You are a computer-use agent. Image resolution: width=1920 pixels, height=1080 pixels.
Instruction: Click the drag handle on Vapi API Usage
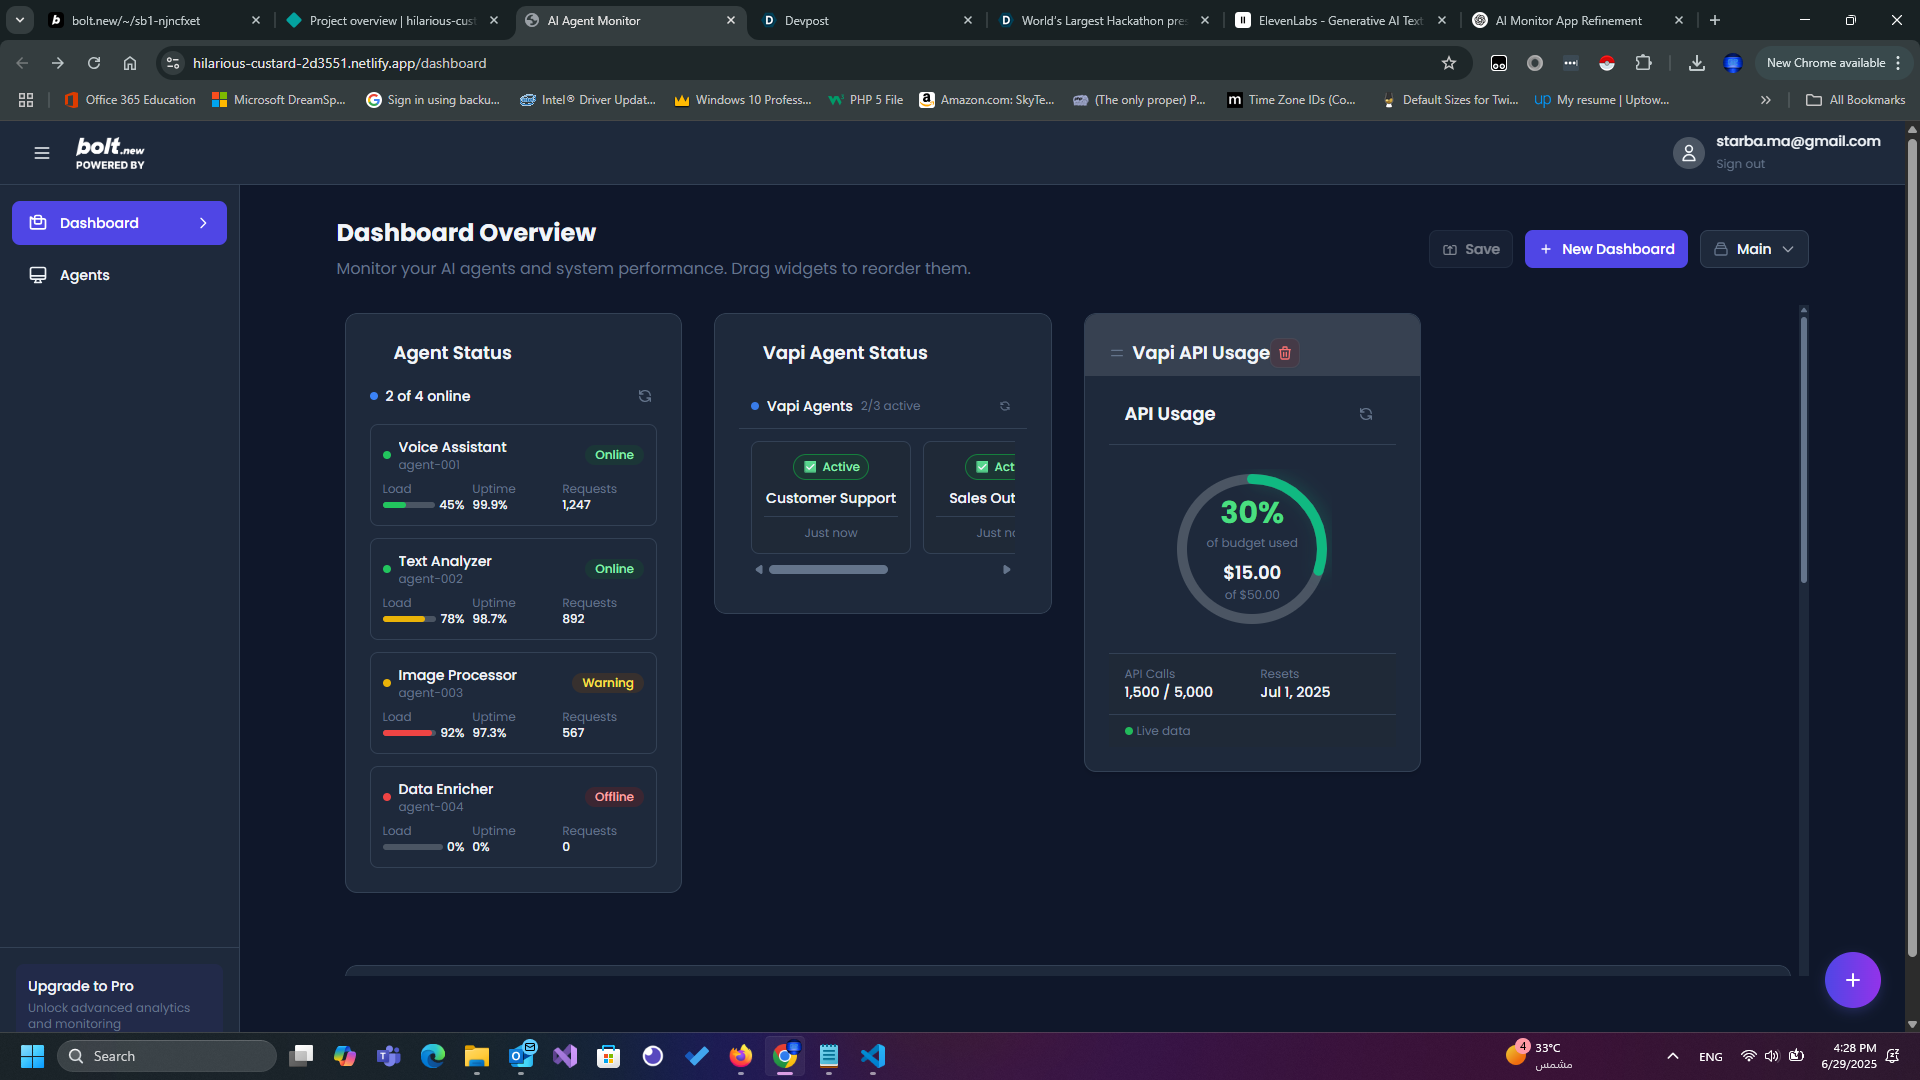click(1116, 353)
